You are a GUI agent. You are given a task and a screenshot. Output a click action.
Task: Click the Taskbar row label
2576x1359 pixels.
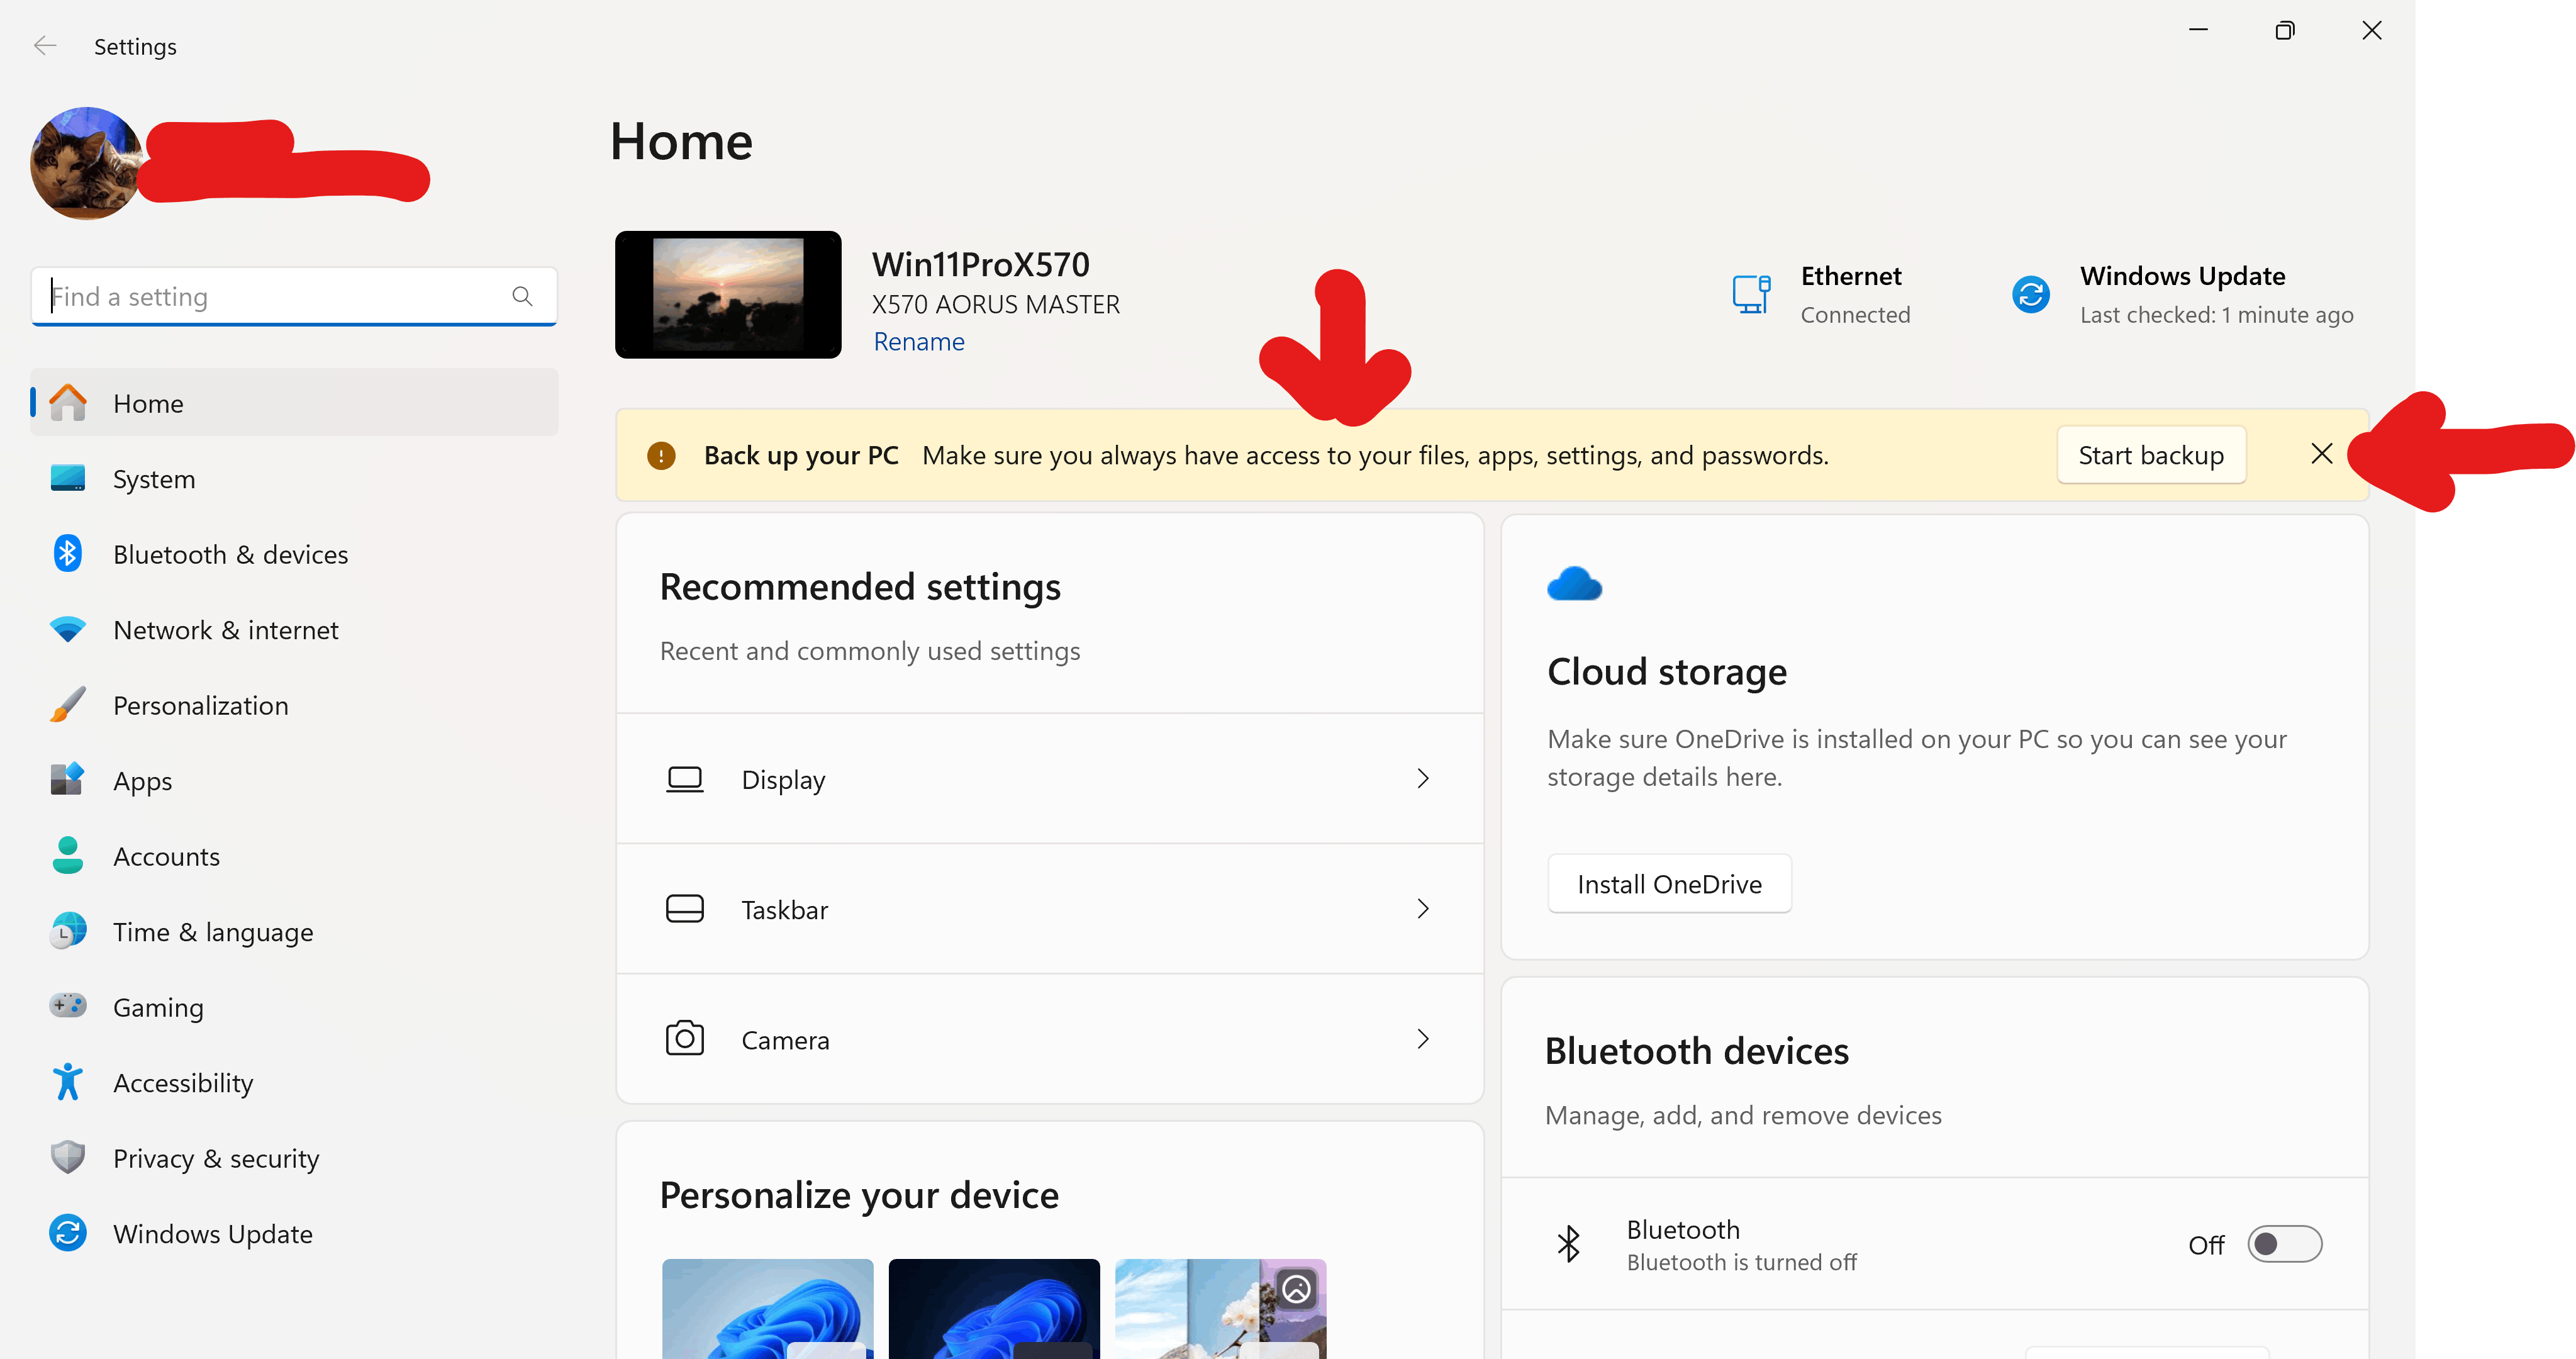(x=785, y=910)
